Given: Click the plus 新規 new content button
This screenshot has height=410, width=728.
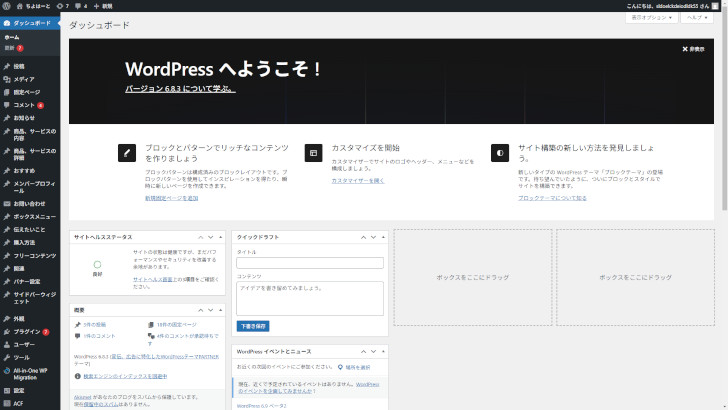Looking at the screenshot, I should pyautogui.click(x=103, y=6).
